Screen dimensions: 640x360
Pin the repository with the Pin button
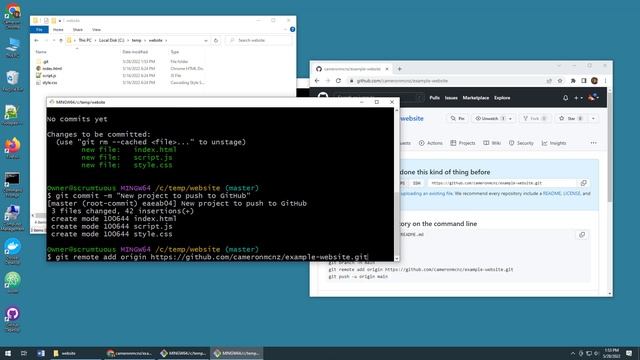point(458,118)
